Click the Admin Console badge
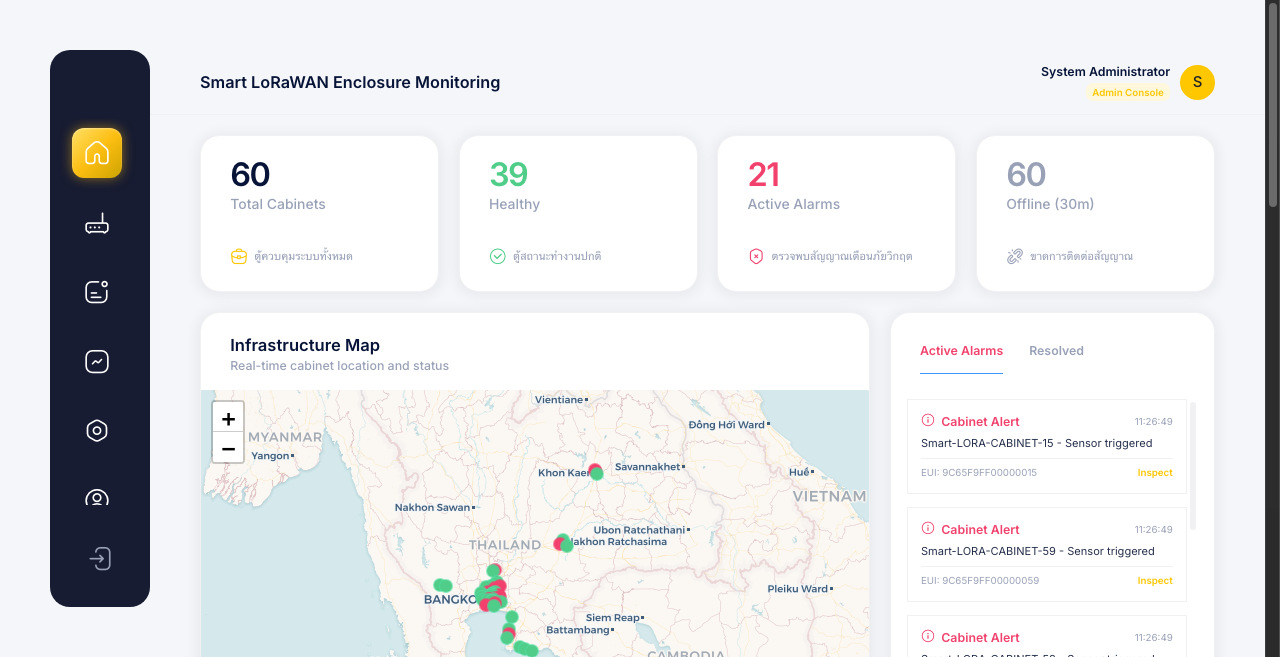Screen dimensions: 1280x657 pyautogui.click(x=1127, y=93)
